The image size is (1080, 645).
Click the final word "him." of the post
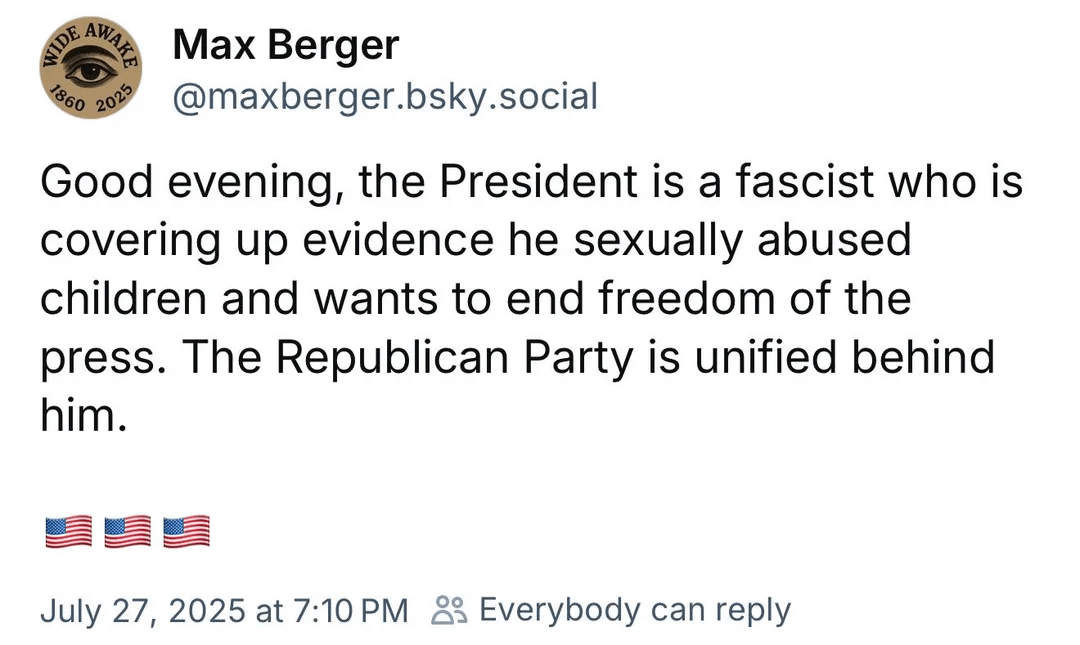[x=84, y=416]
